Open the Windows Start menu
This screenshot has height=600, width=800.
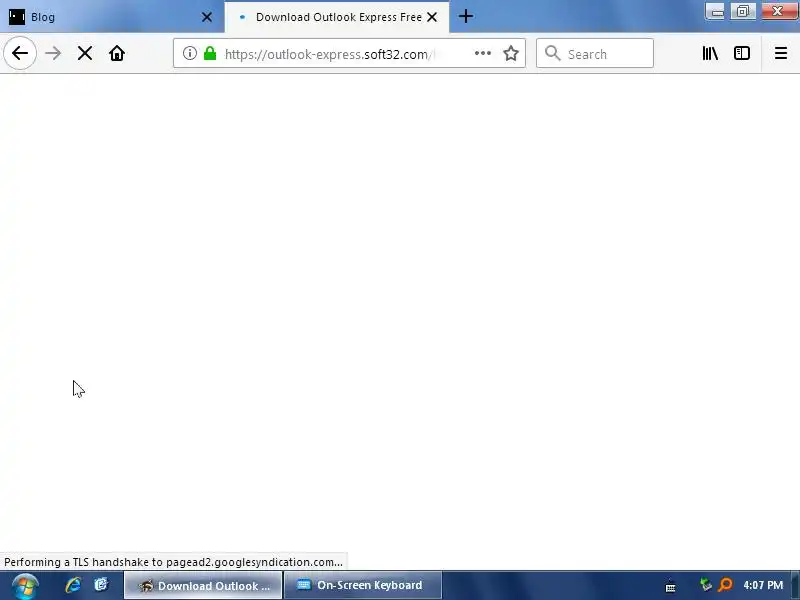(x=24, y=586)
